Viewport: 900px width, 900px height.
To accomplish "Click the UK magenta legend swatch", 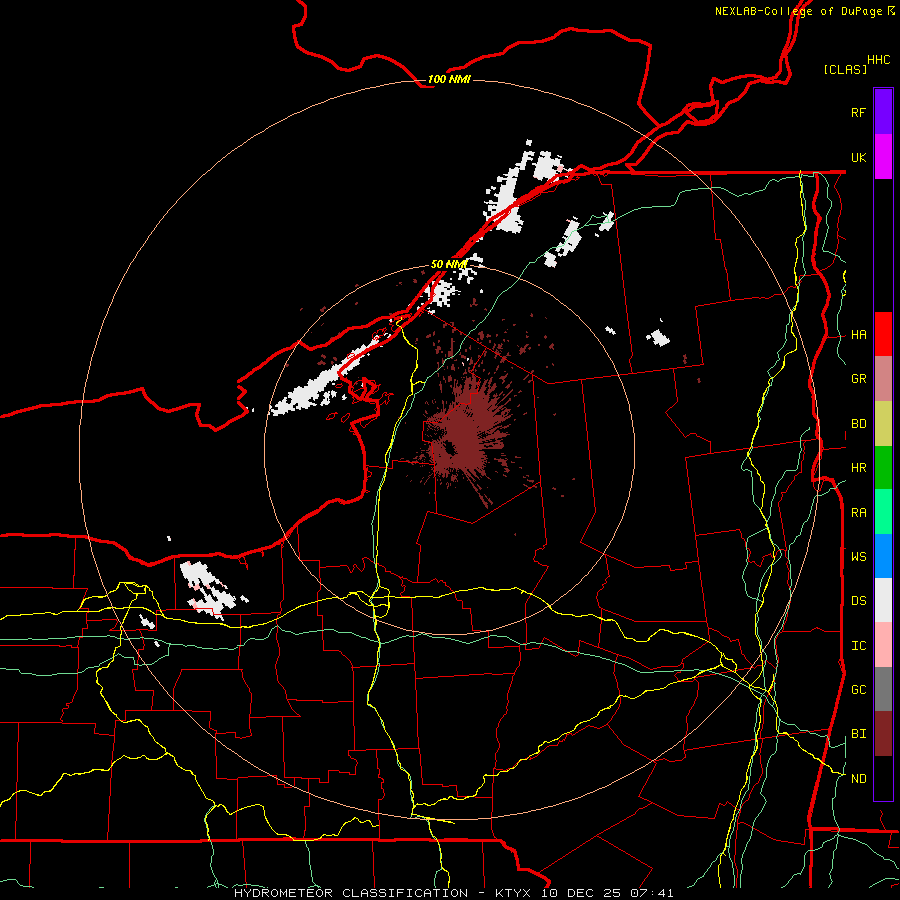I will point(883,157).
